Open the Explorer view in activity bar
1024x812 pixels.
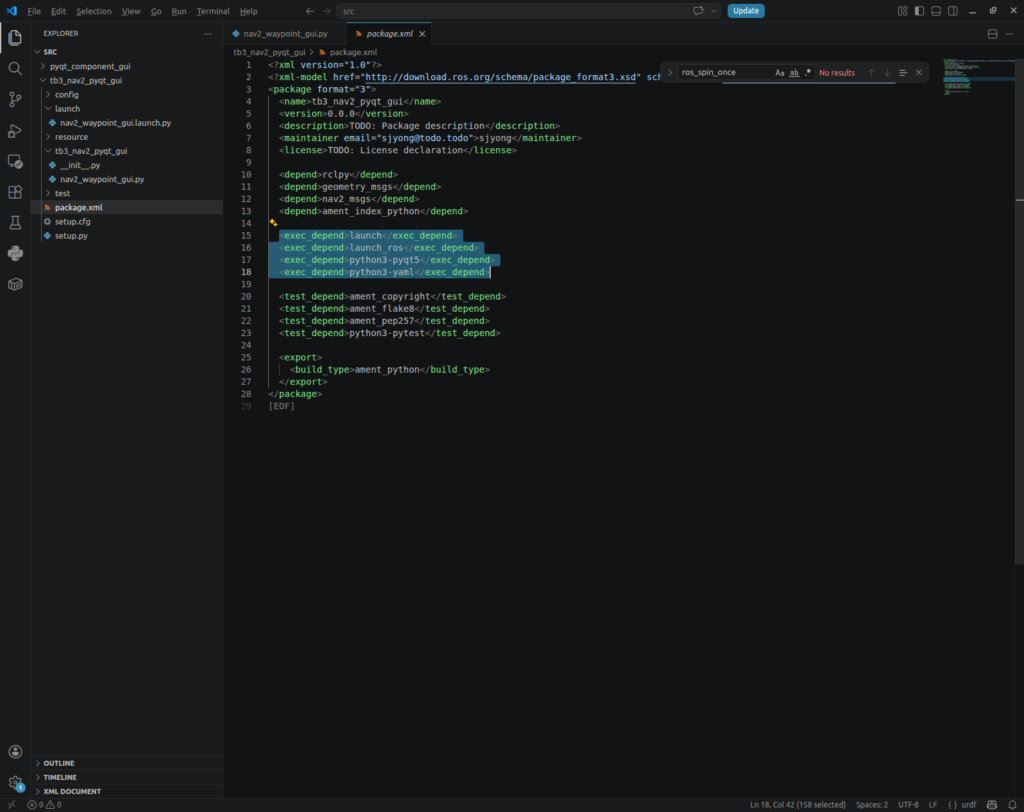(15, 38)
